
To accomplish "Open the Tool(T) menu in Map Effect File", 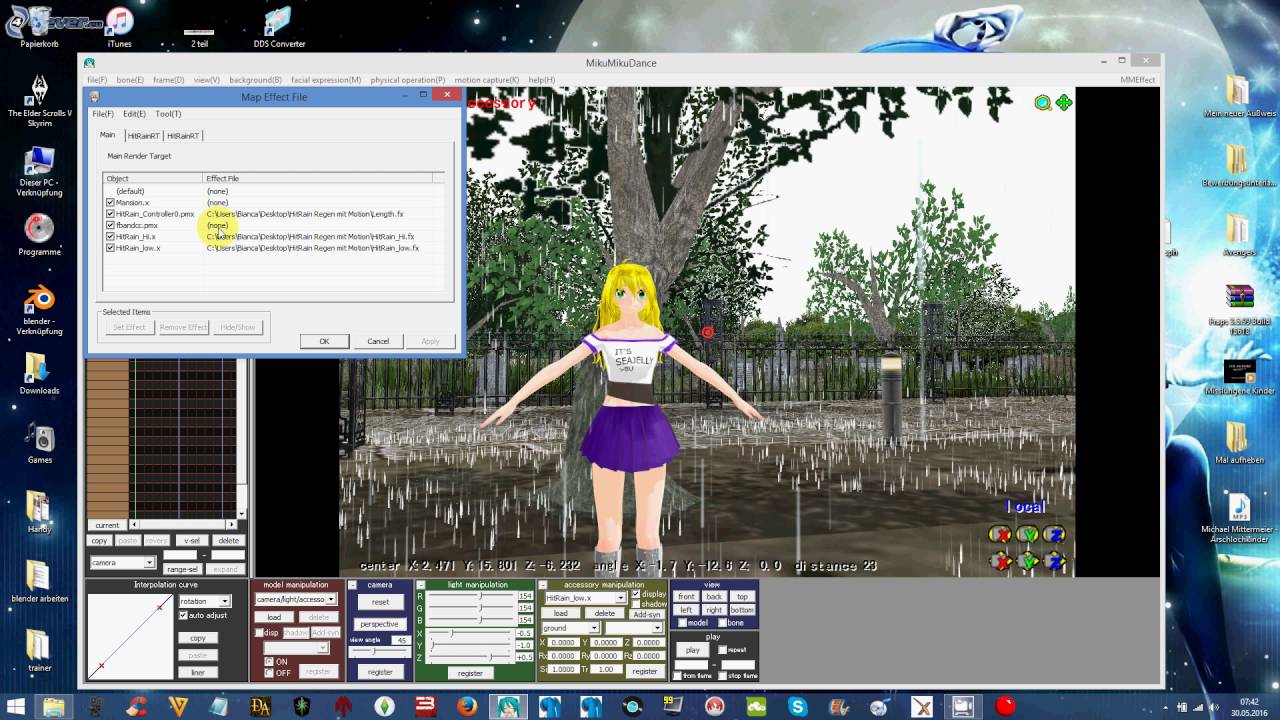I will tap(168, 114).
